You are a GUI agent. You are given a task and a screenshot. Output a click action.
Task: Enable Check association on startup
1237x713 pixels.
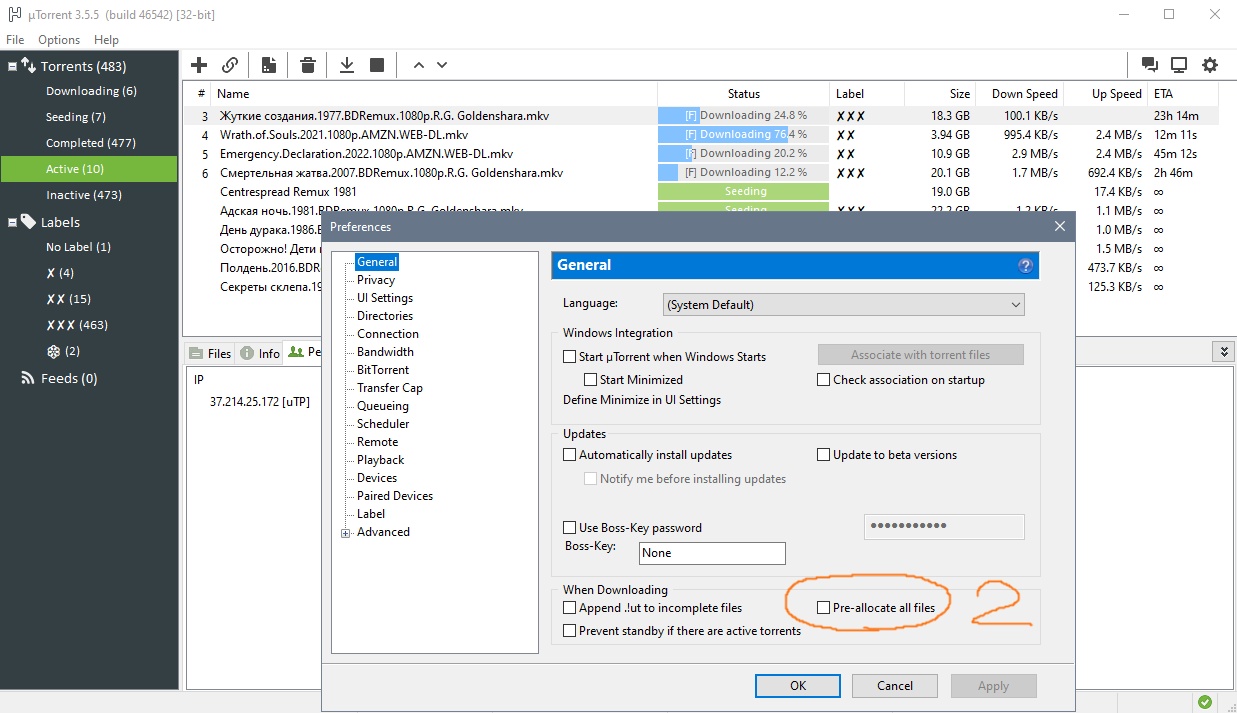pos(824,380)
